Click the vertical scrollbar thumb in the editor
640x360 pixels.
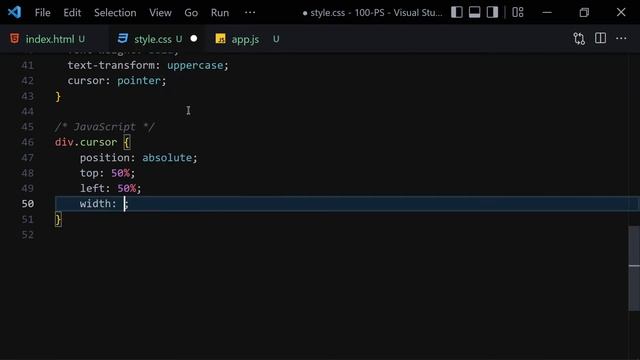pos(634,268)
